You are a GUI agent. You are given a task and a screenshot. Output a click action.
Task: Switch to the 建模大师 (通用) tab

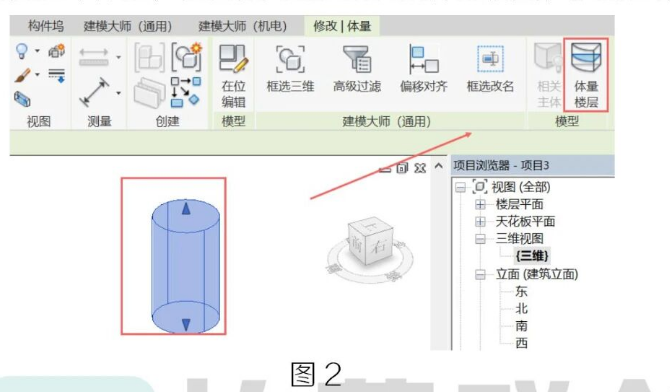coord(128,26)
